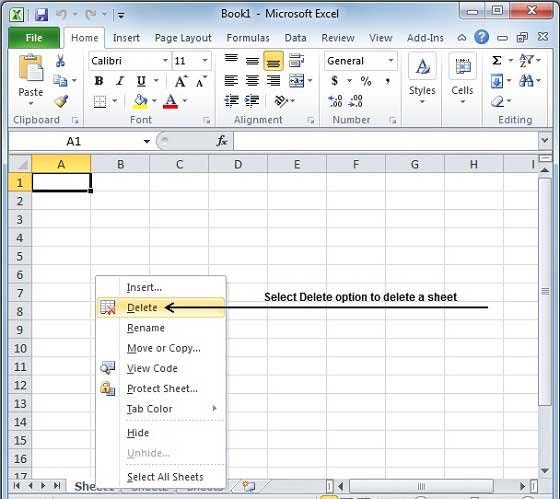This screenshot has height=499, width=560.
Task: Click the column D header
Action: pyautogui.click(x=238, y=164)
